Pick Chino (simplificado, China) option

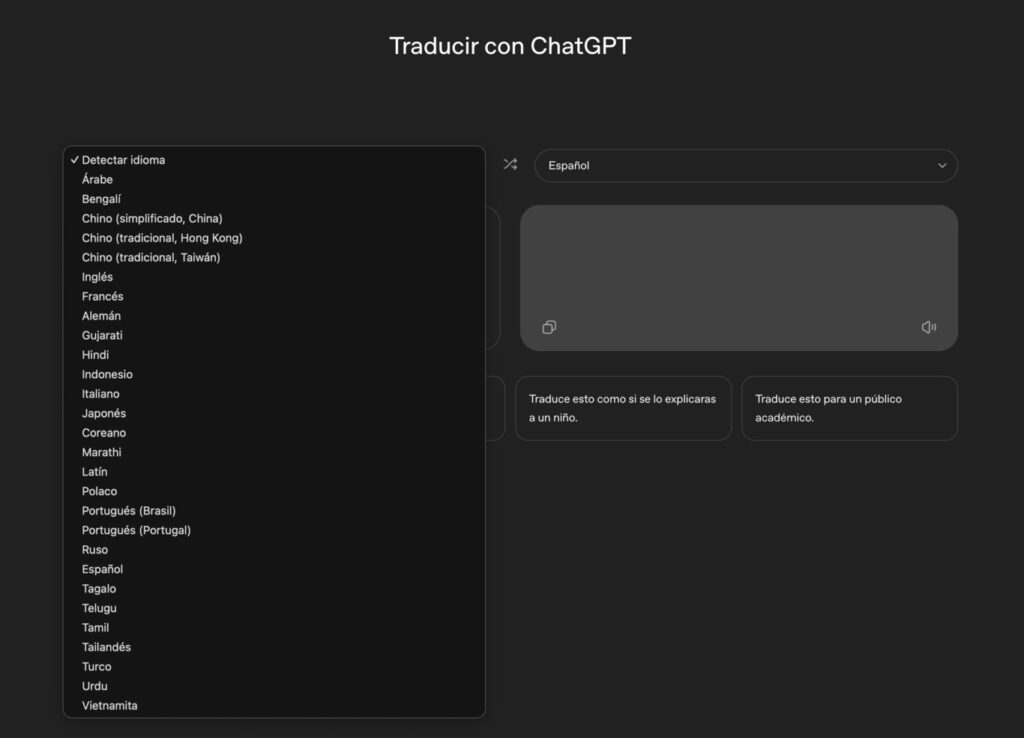(152, 218)
